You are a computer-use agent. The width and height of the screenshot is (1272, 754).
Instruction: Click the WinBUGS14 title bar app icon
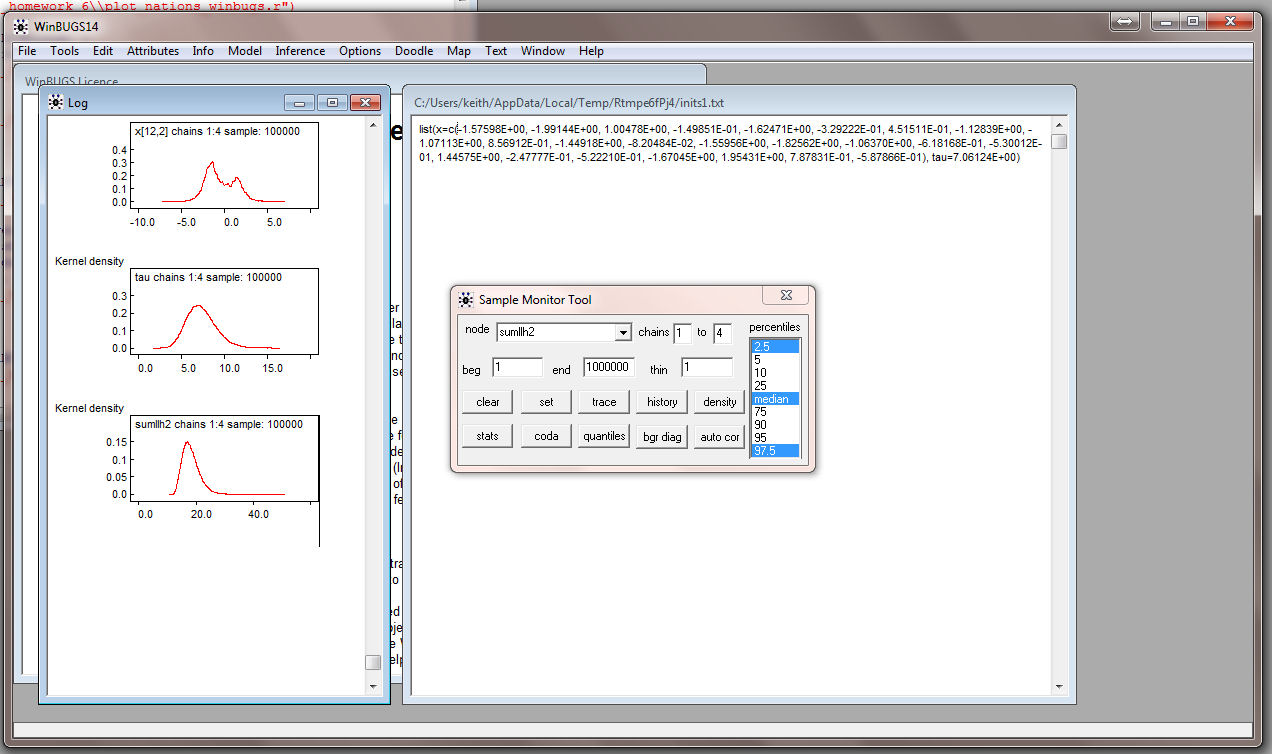[21, 26]
